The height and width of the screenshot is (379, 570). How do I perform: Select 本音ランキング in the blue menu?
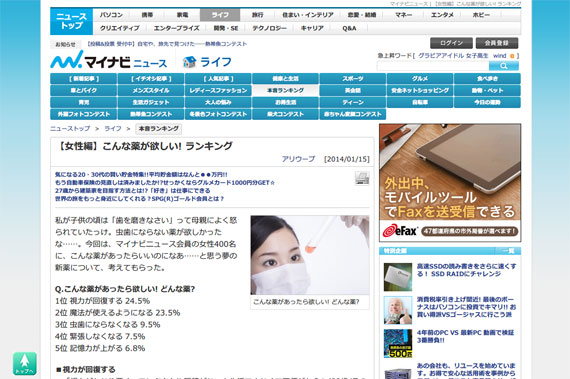[285, 90]
